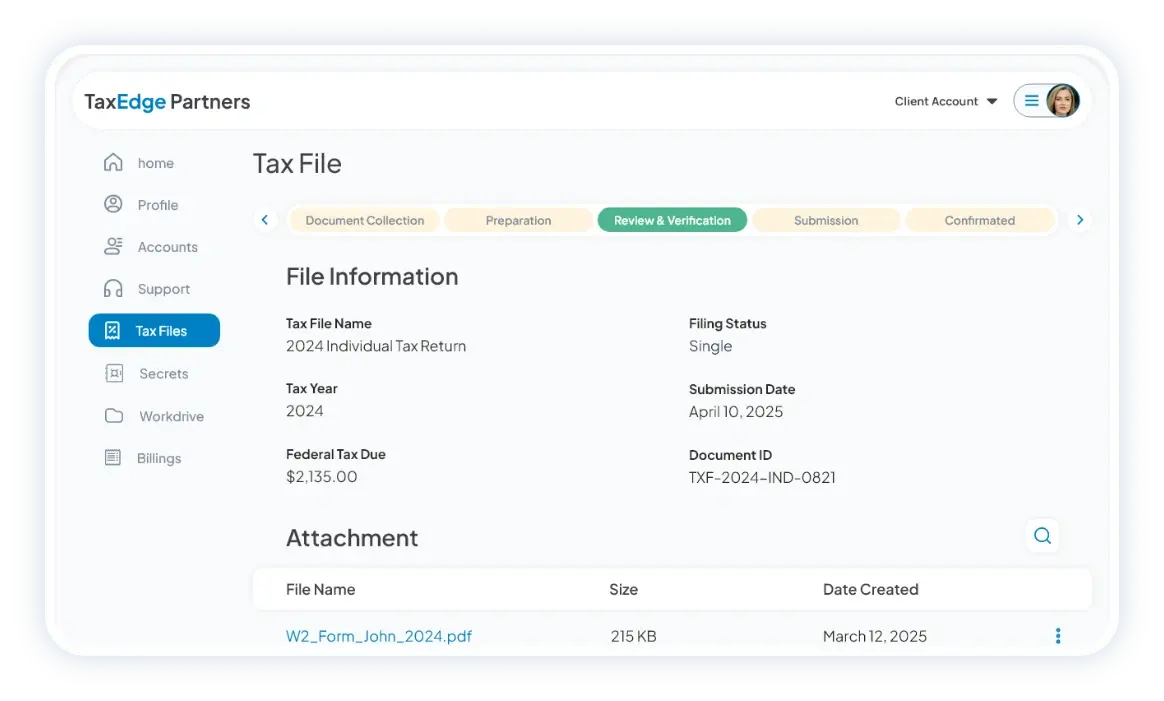Open the Tax Files section button

[x=154, y=330]
